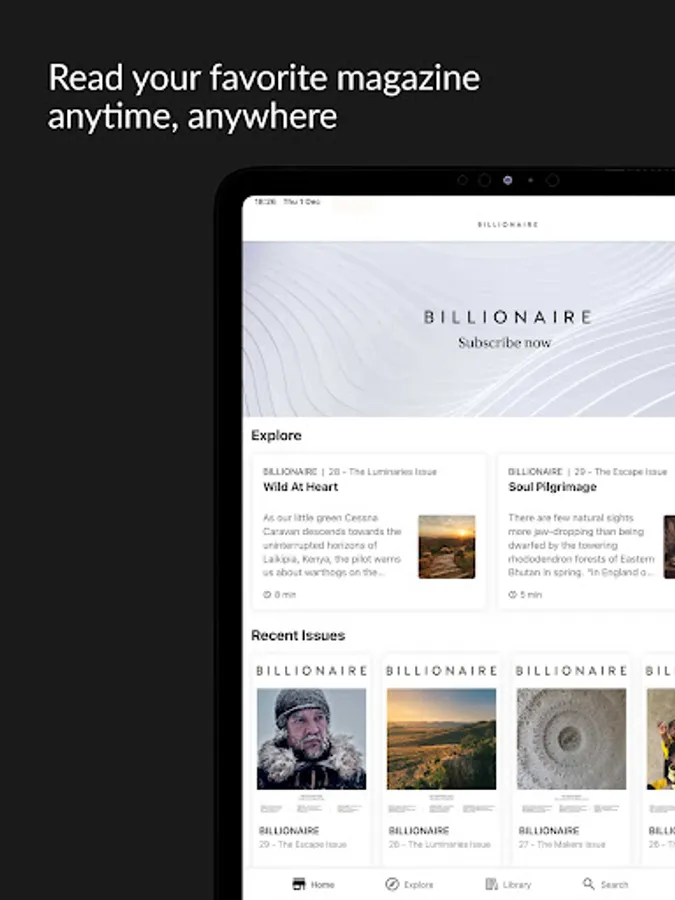This screenshot has width=675, height=900.
Task: Tap the small BILLIONAIRE header logo
Action: pyautogui.click(x=508, y=224)
